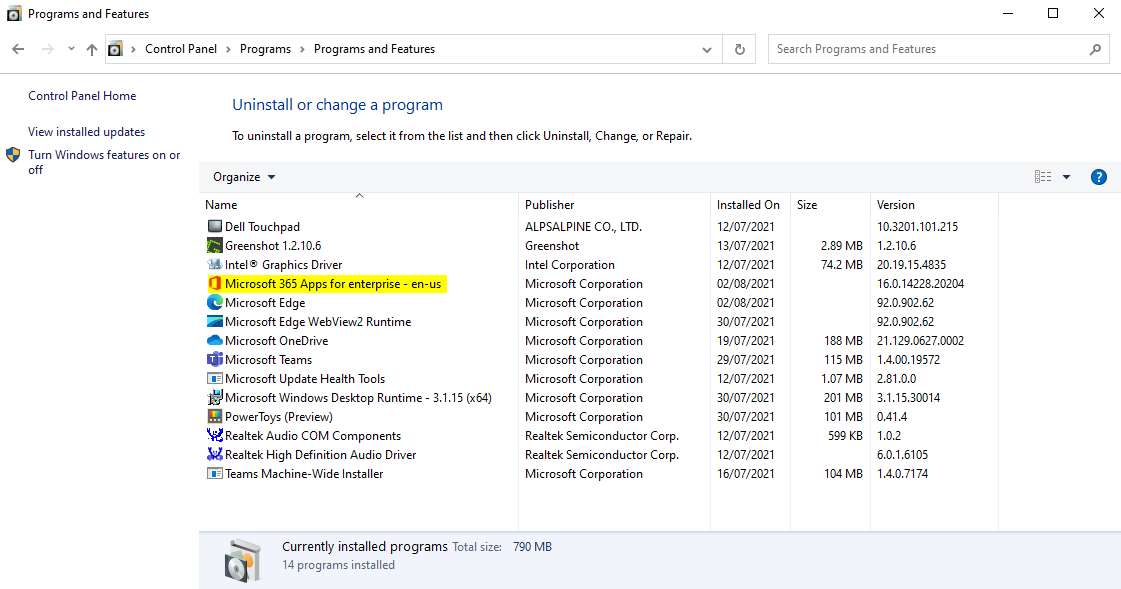Click the address bar Control Panel icon
Screen dimensions: 1121x589
coord(115,49)
